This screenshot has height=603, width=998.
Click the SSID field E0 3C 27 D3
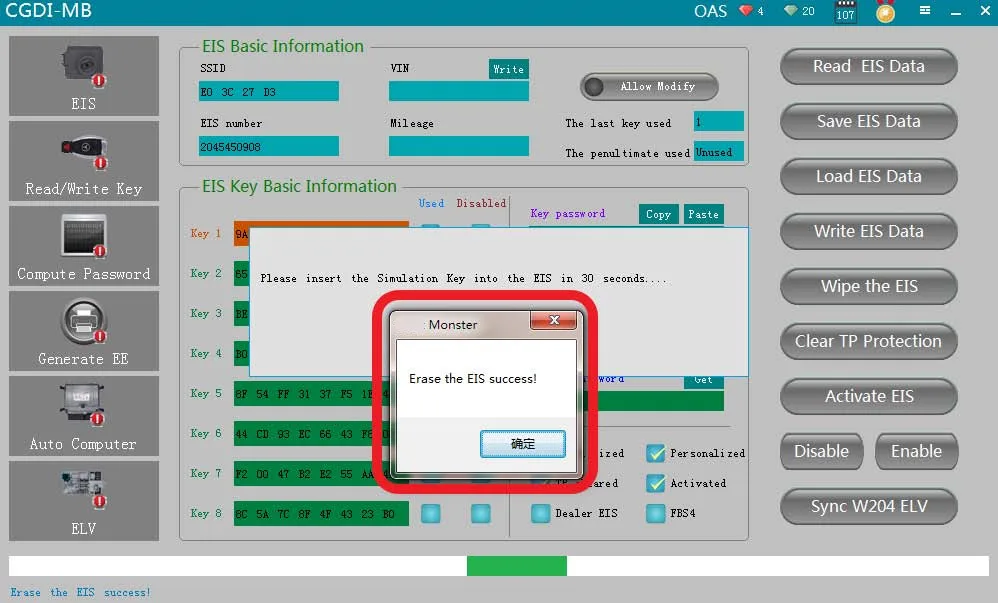click(x=269, y=92)
